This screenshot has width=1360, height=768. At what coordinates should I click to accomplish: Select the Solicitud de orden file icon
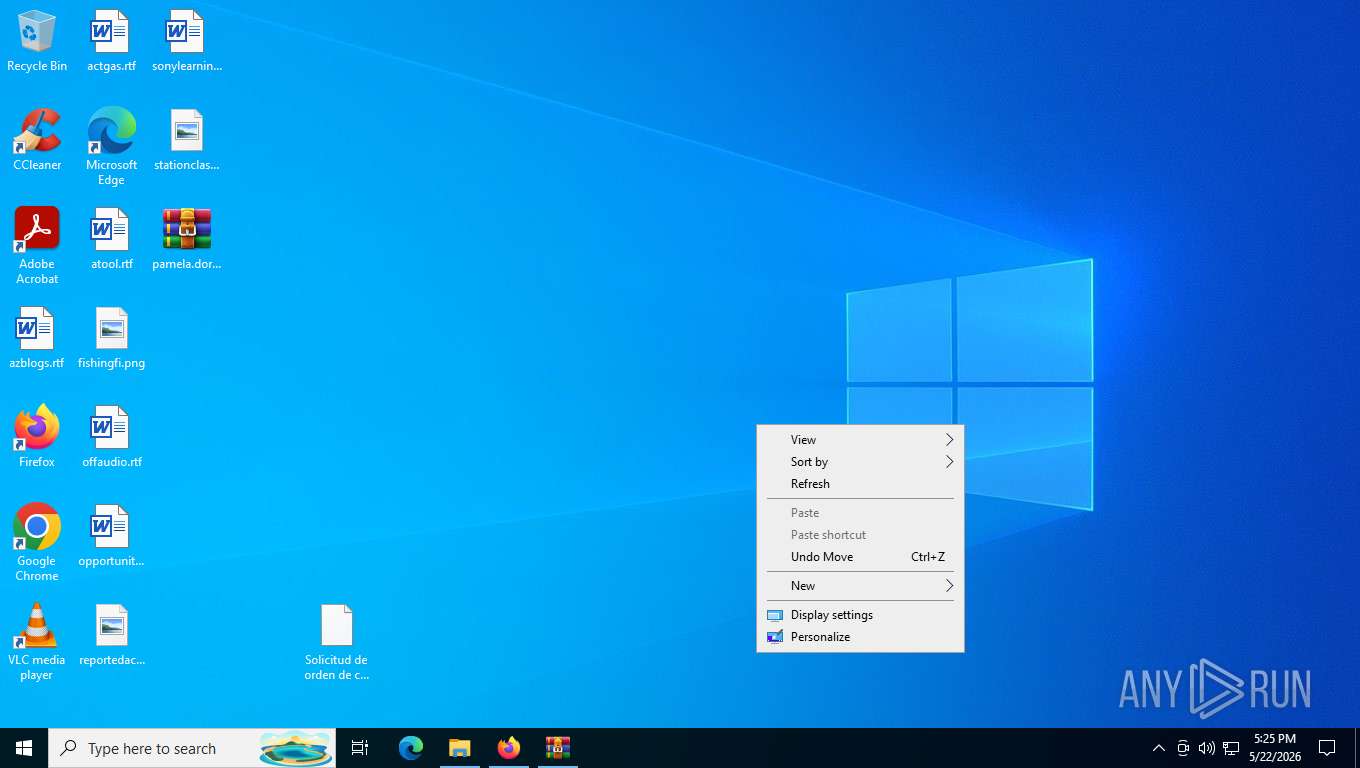(337, 642)
